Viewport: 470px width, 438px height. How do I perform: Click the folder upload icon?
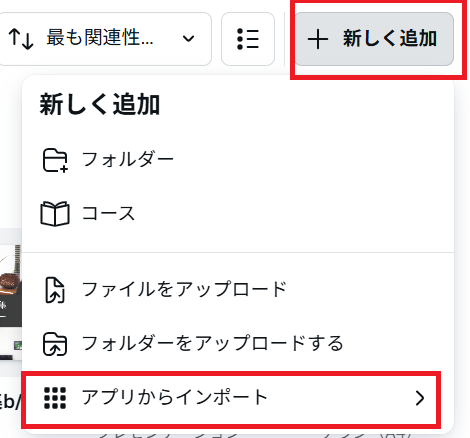tap(55, 344)
